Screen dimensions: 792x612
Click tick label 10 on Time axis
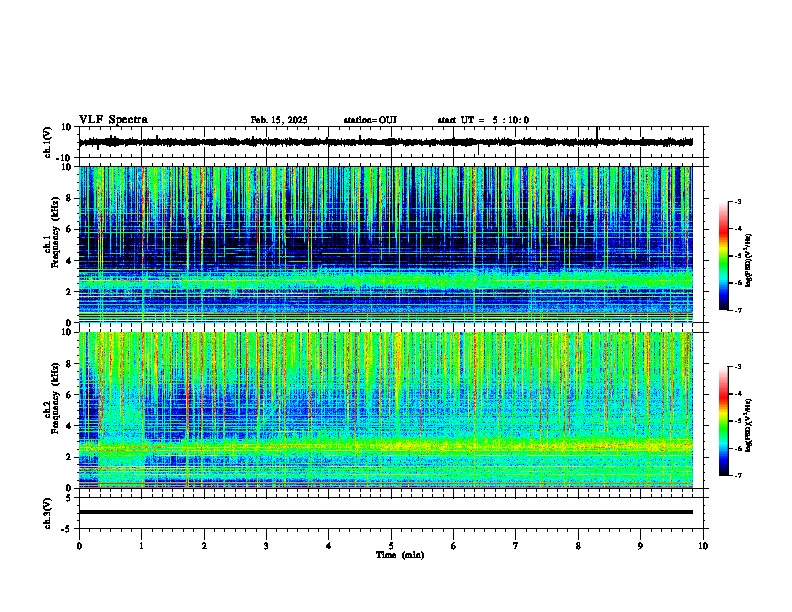point(703,546)
